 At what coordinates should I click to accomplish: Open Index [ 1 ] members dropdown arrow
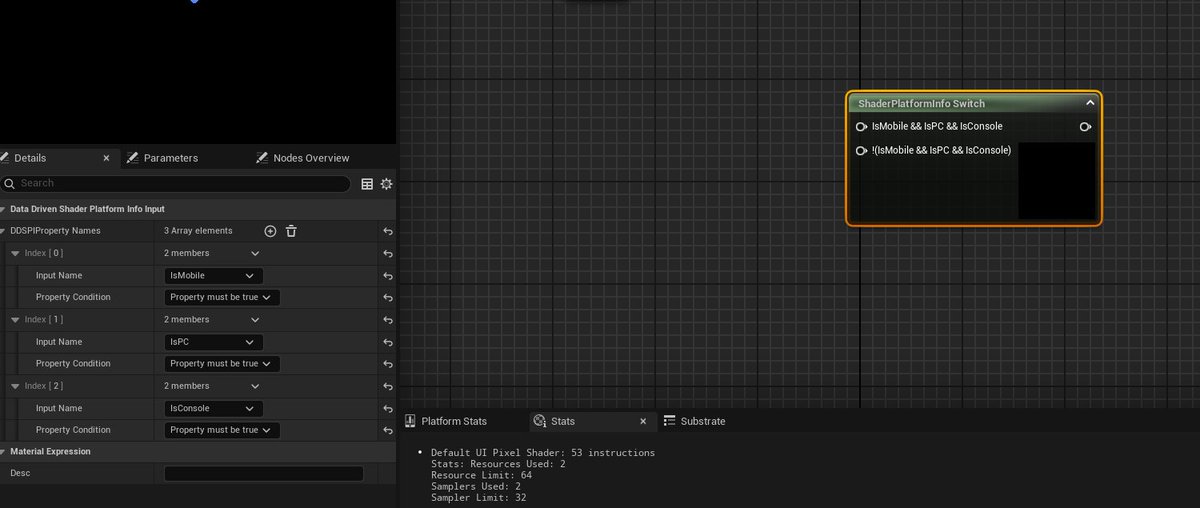click(256, 319)
